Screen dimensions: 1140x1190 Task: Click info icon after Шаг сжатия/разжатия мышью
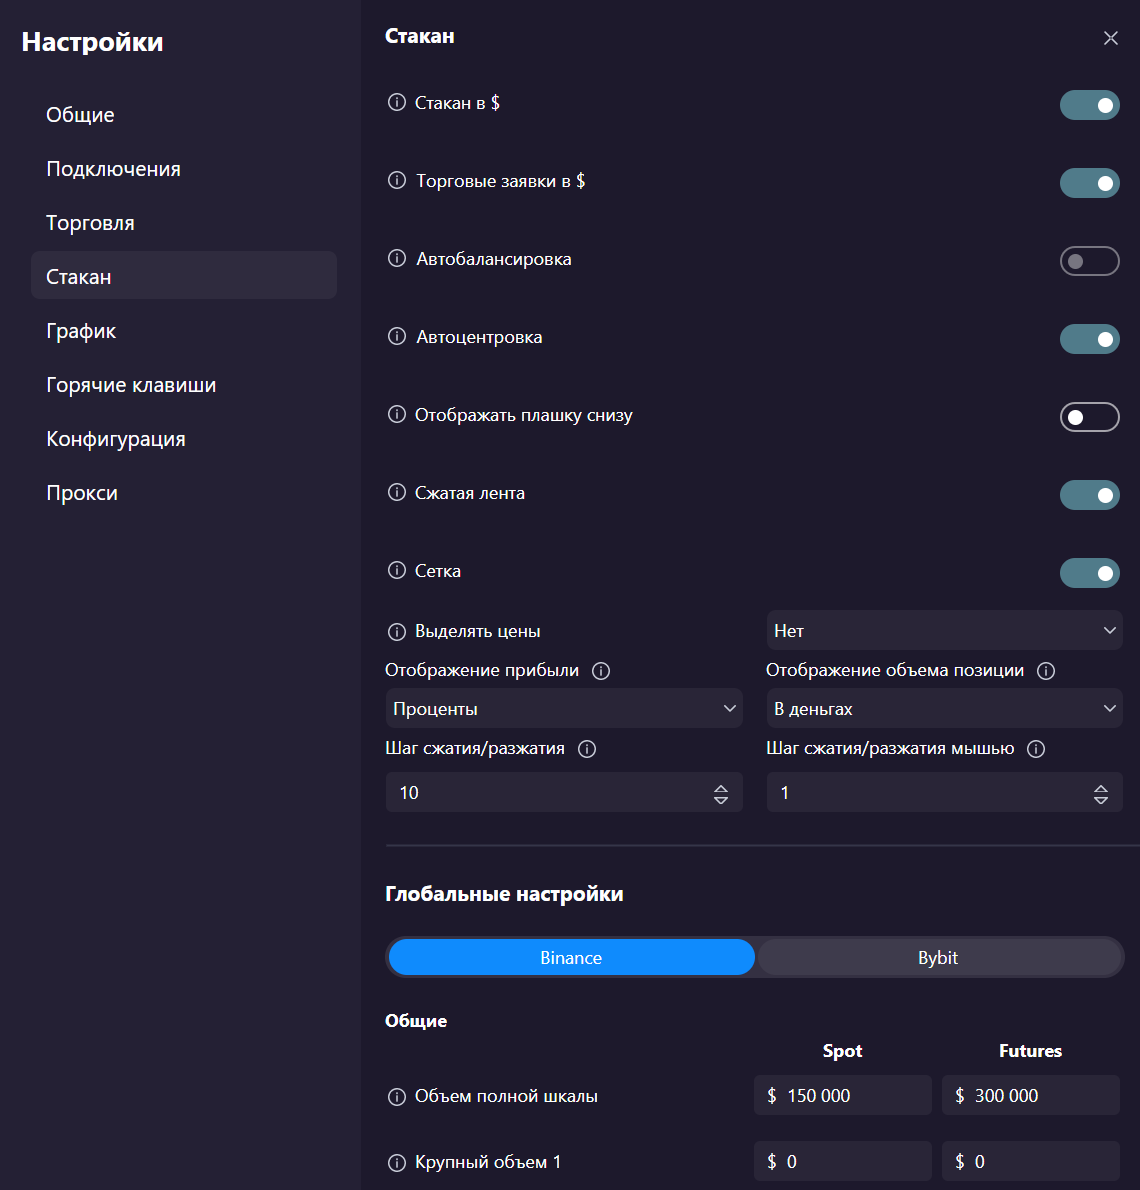pyautogui.click(x=1036, y=749)
